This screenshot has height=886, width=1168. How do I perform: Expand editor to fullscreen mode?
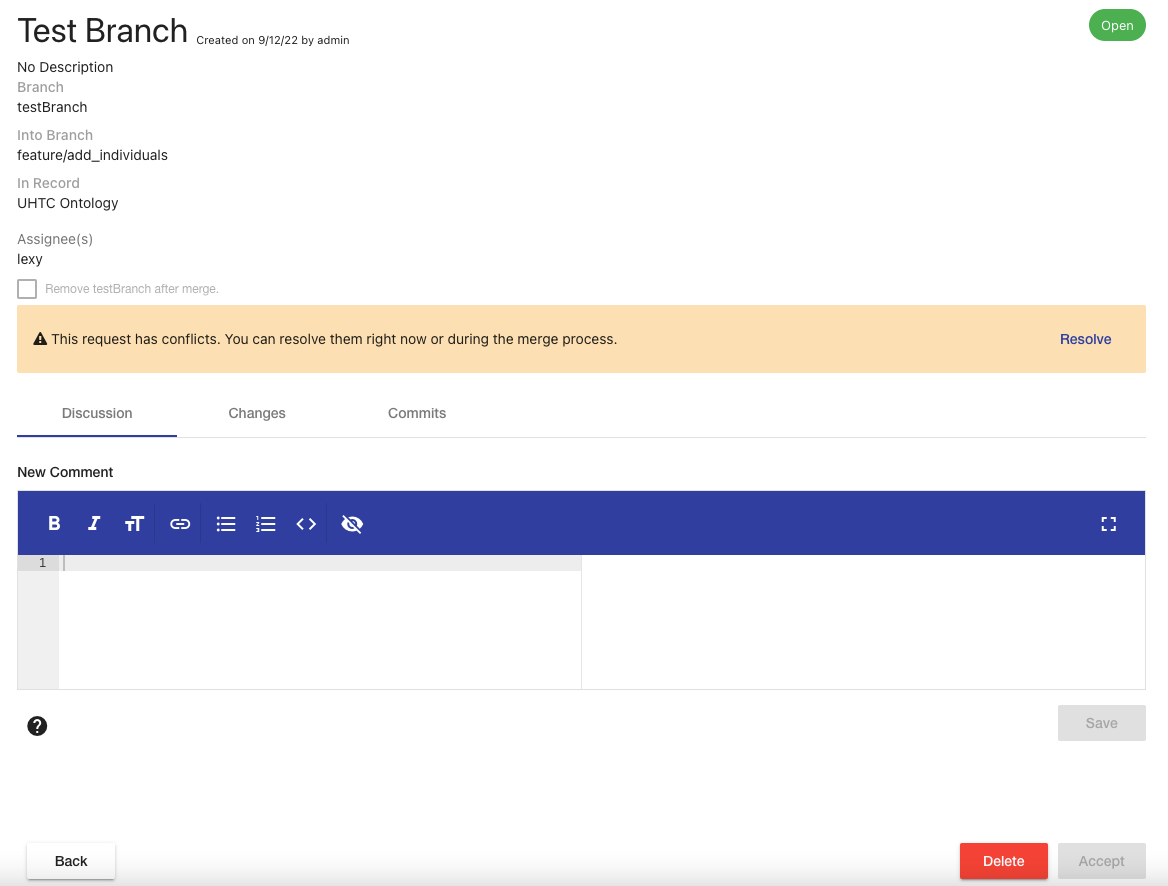click(x=1108, y=524)
